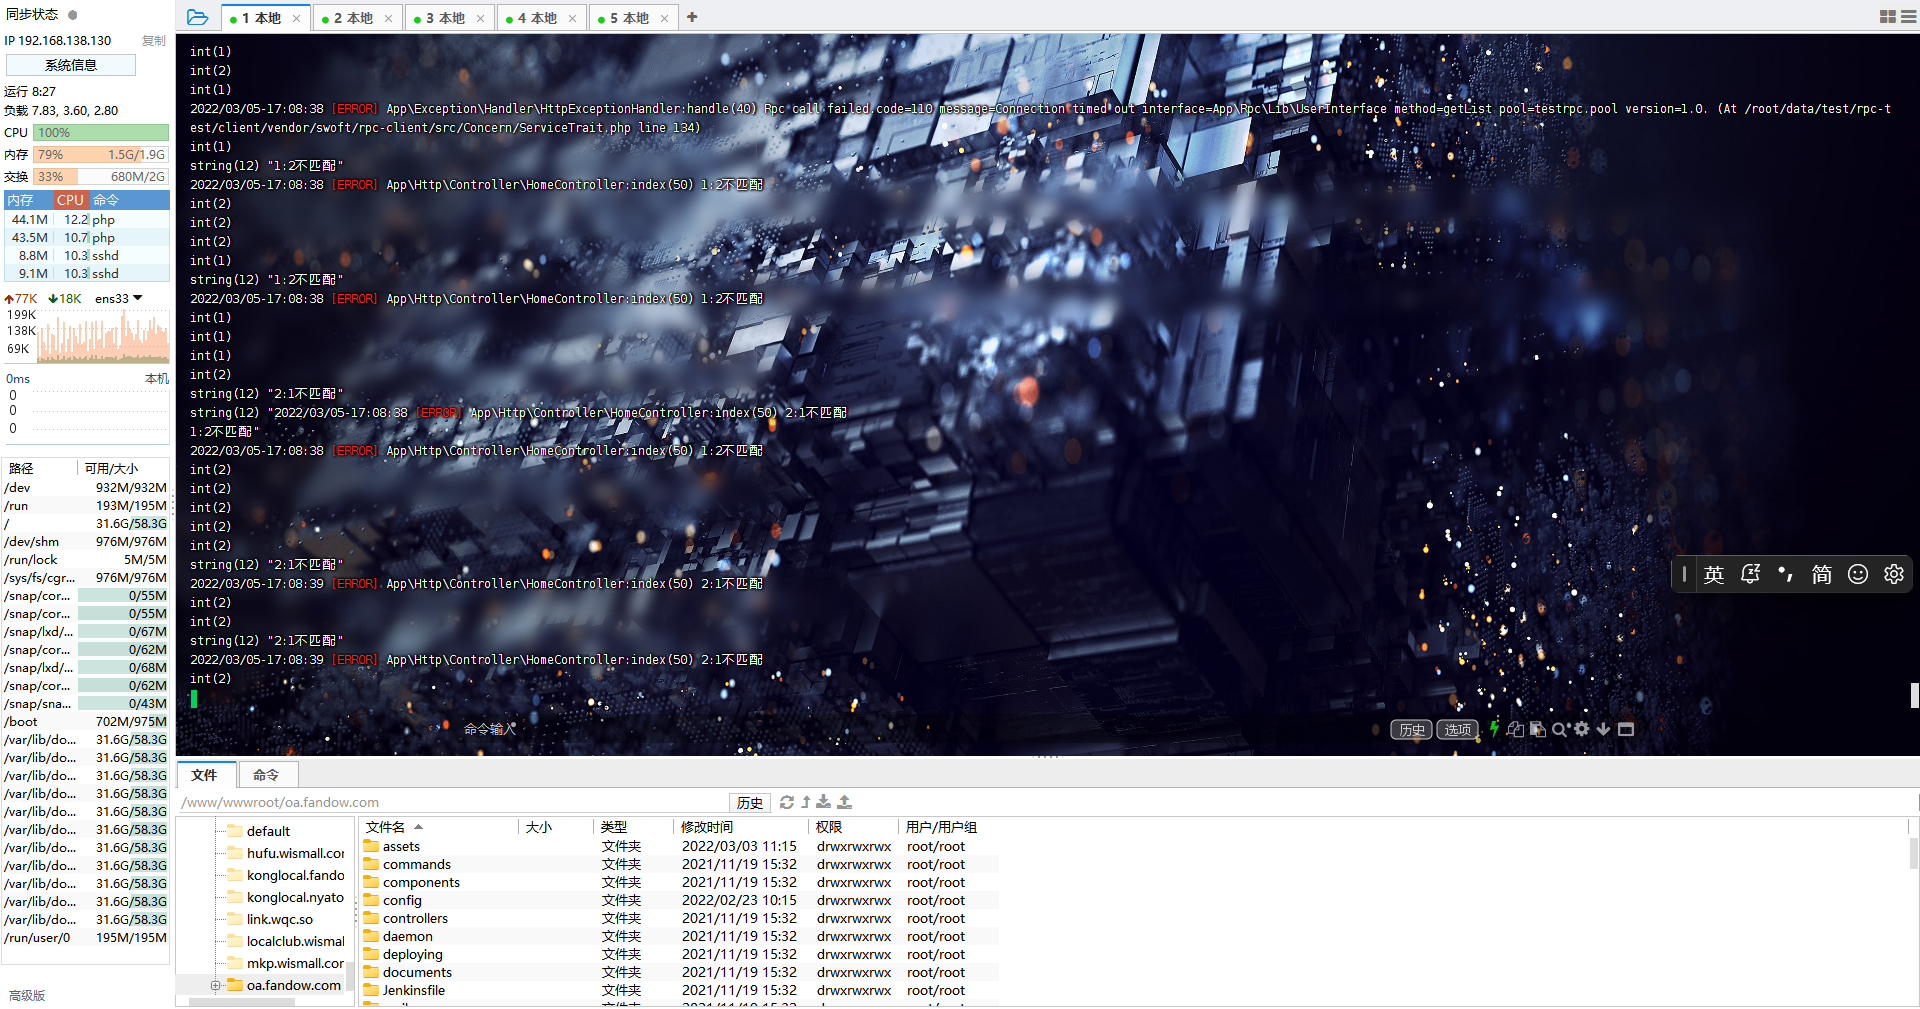Click the 交换 33% usage bar

tap(101, 176)
